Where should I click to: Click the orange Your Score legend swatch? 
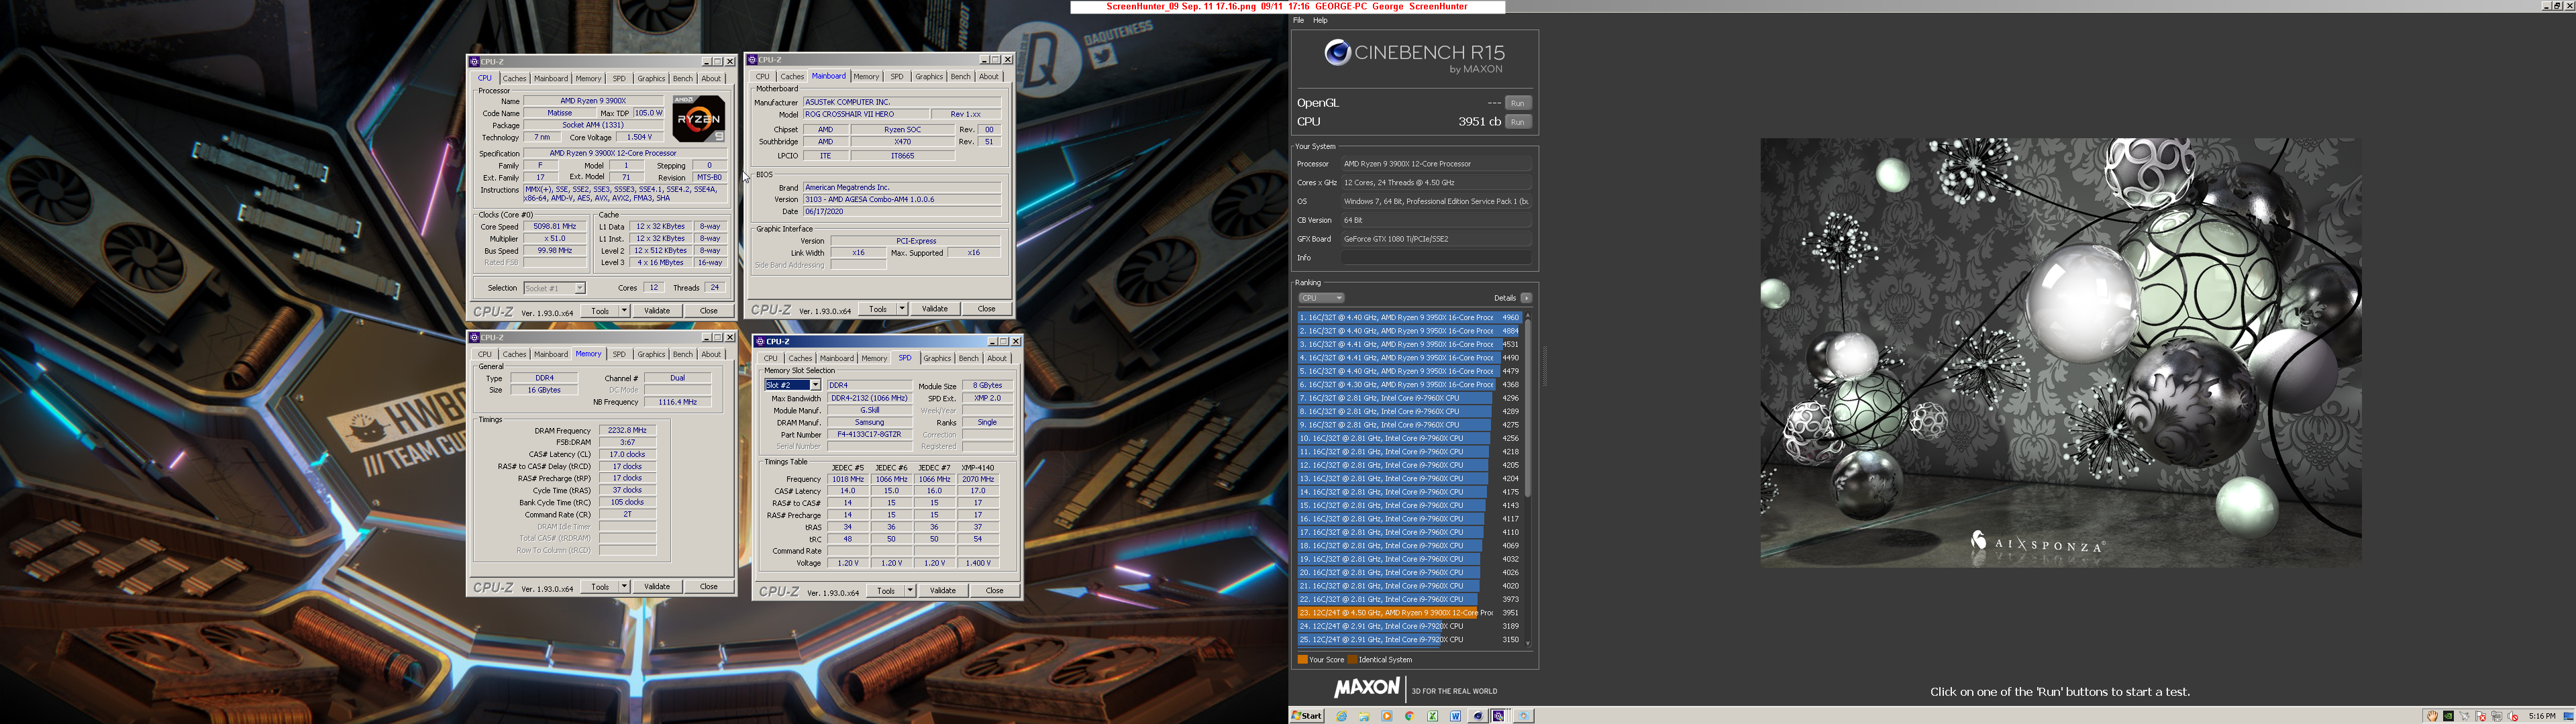pyautogui.click(x=1302, y=660)
